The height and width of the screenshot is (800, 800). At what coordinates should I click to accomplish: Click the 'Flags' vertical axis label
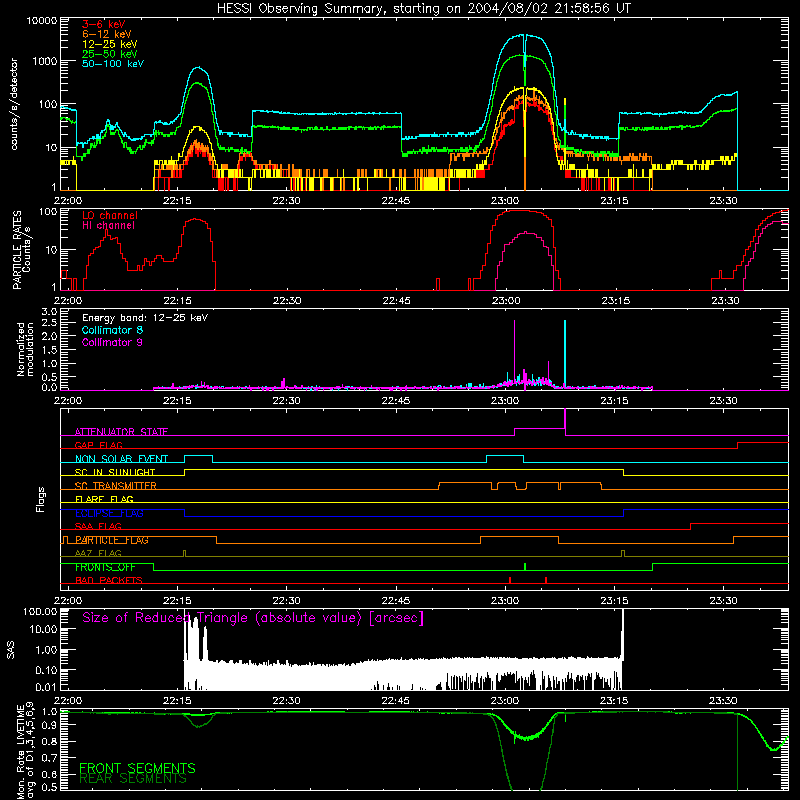(x=41, y=499)
